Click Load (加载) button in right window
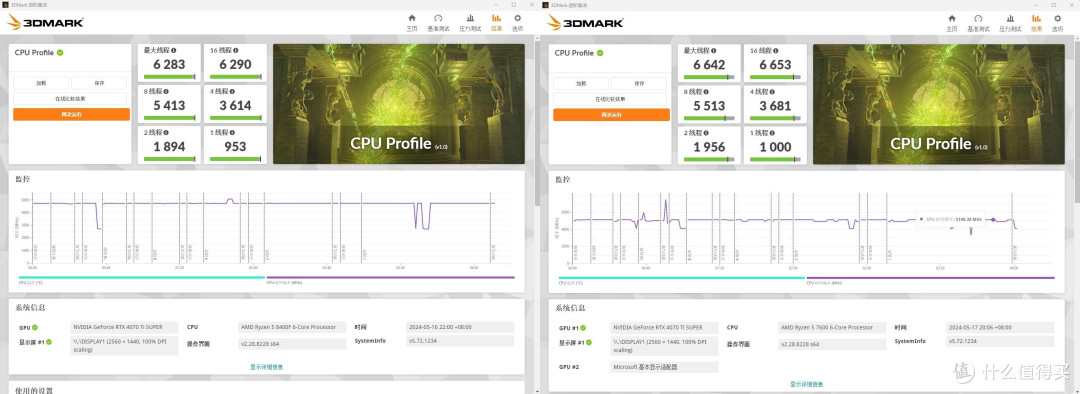 pyautogui.click(x=581, y=83)
